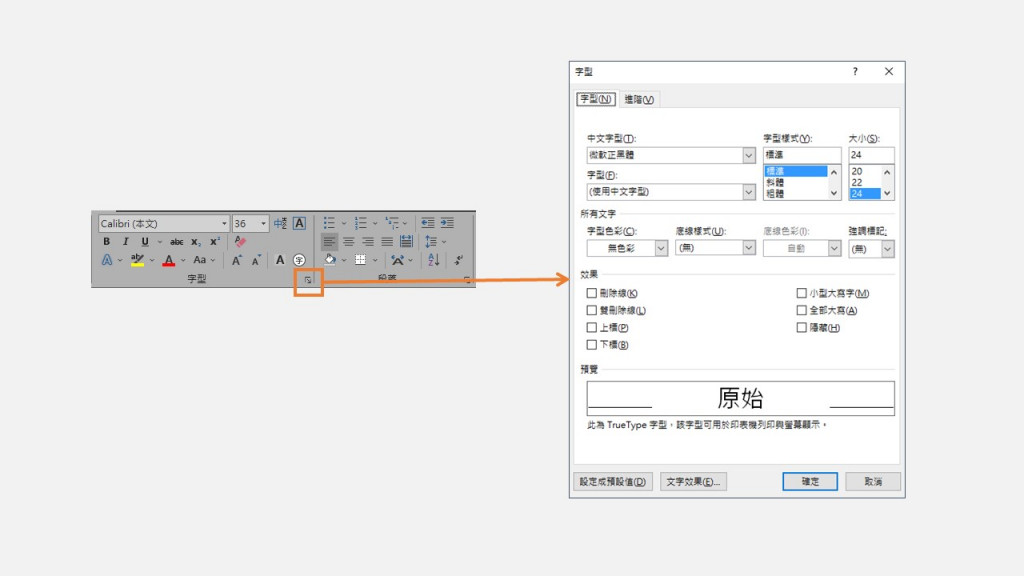Apply subscript formatting (X₂)
Screen dimensions: 1024x576
(x=195, y=242)
